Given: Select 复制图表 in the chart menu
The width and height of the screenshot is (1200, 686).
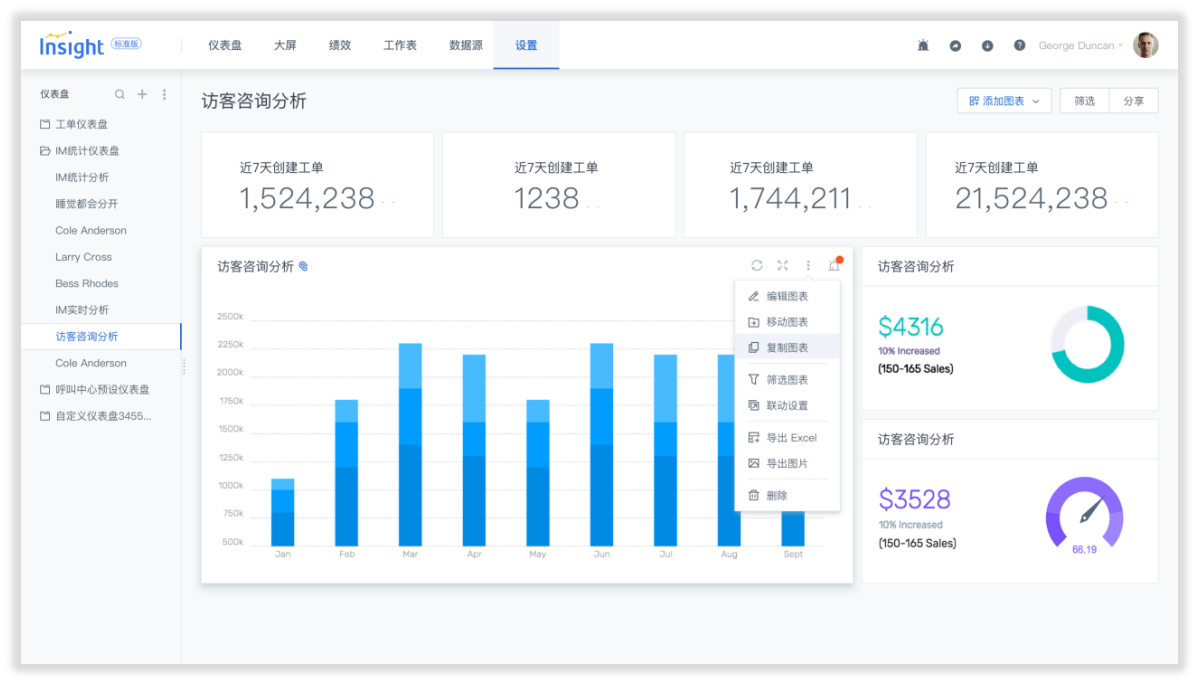Looking at the screenshot, I should (x=787, y=348).
